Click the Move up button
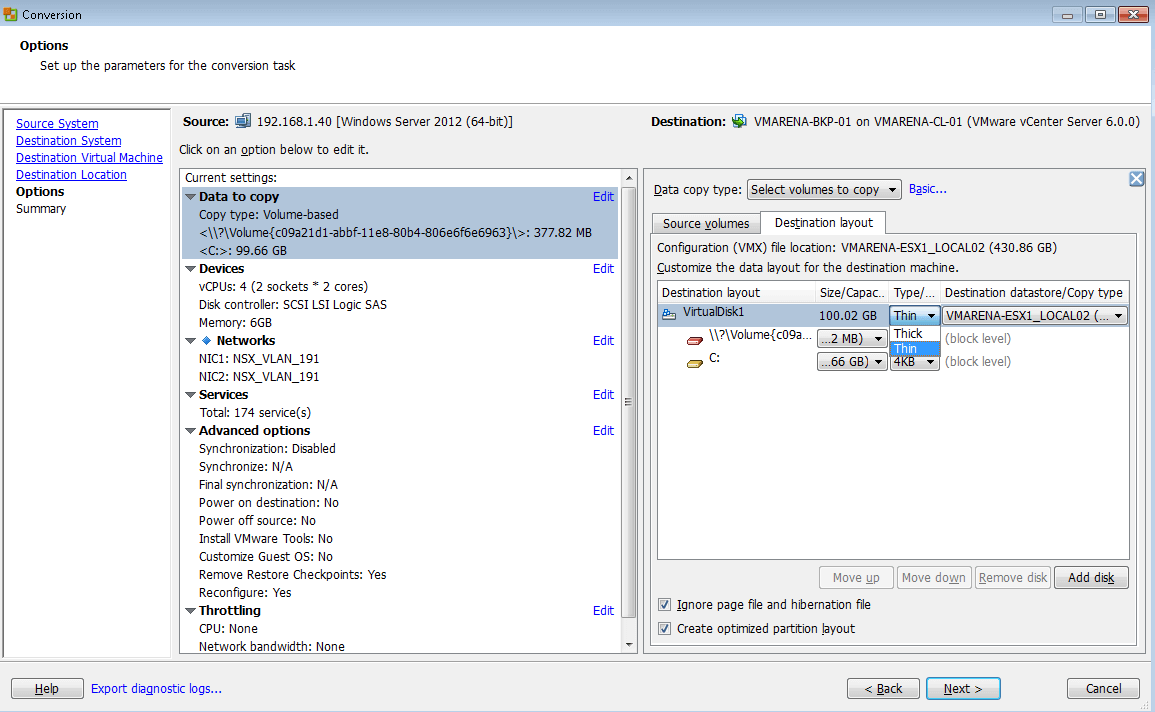The width and height of the screenshot is (1155, 712). (x=856, y=578)
